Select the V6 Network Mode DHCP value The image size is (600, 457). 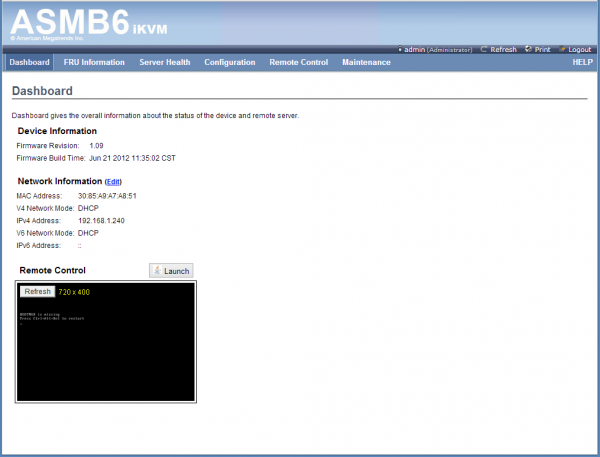click(88, 233)
